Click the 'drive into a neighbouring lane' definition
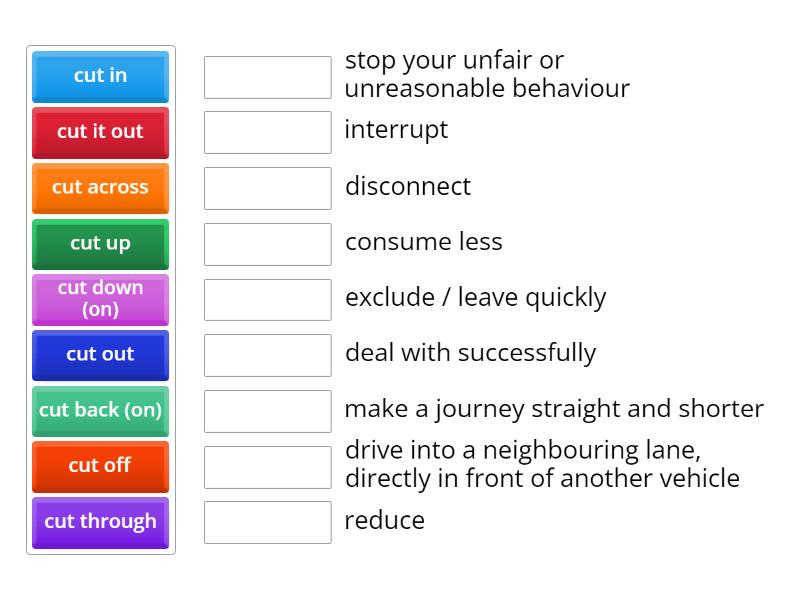Image resolution: width=800 pixels, height=600 pixels. [540, 464]
